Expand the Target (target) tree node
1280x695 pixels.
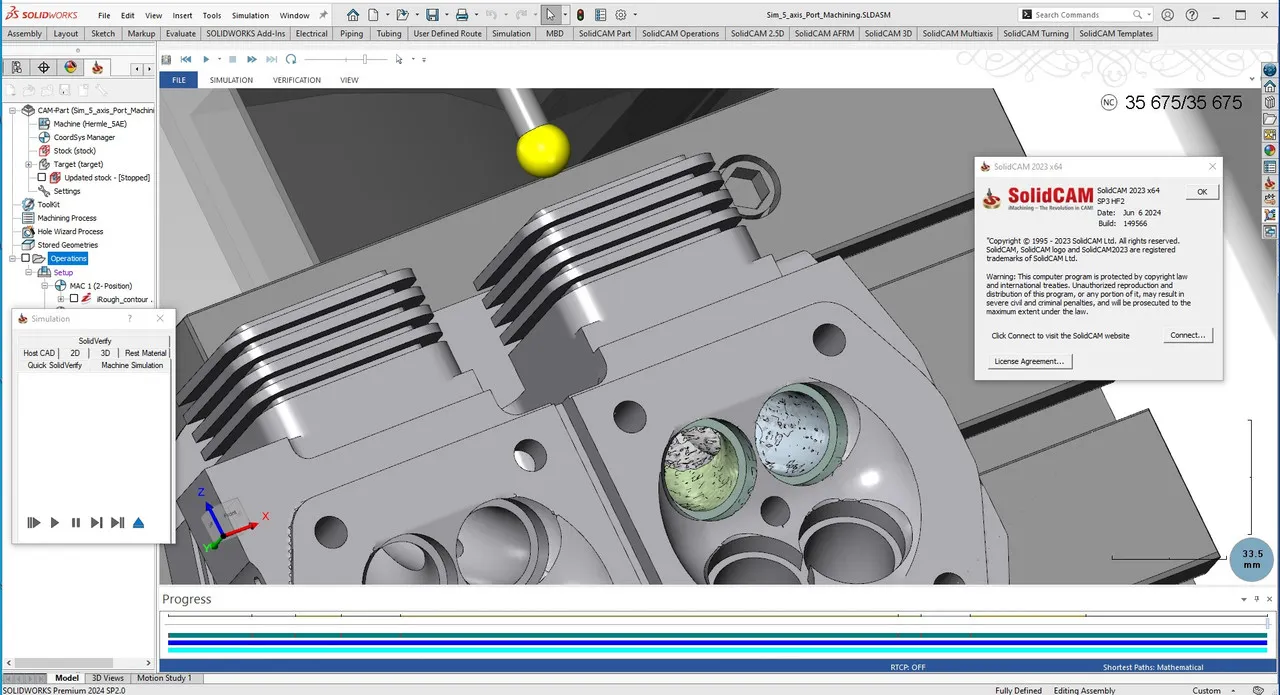[29, 164]
